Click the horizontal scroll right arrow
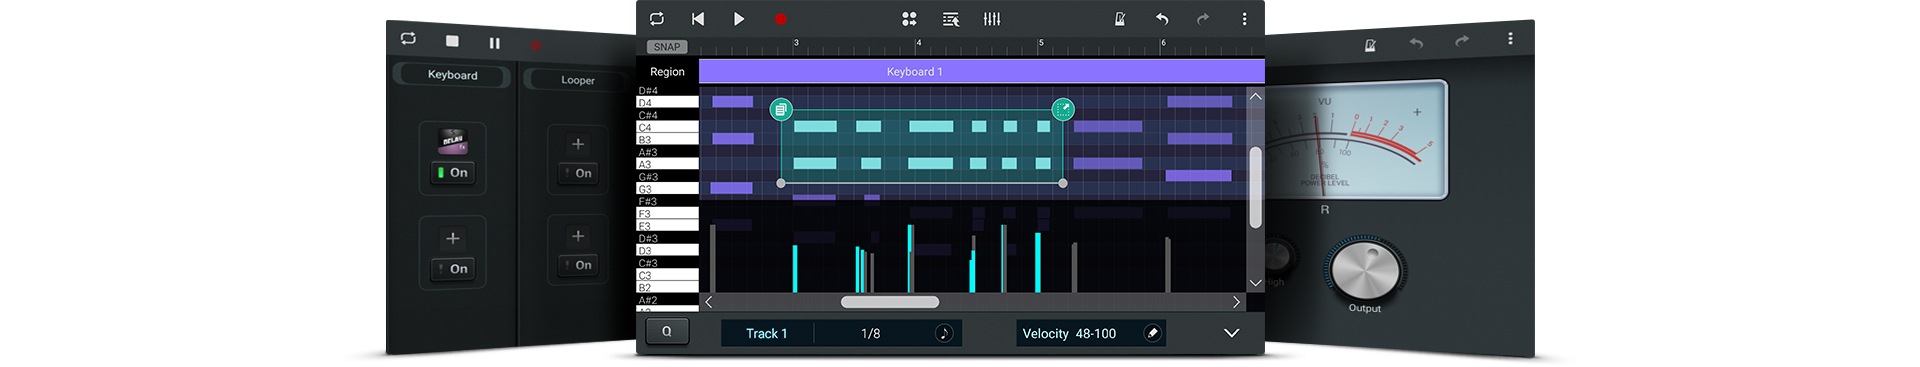Viewport: 1920px width, 367px height. click(x=1236, y=302)
